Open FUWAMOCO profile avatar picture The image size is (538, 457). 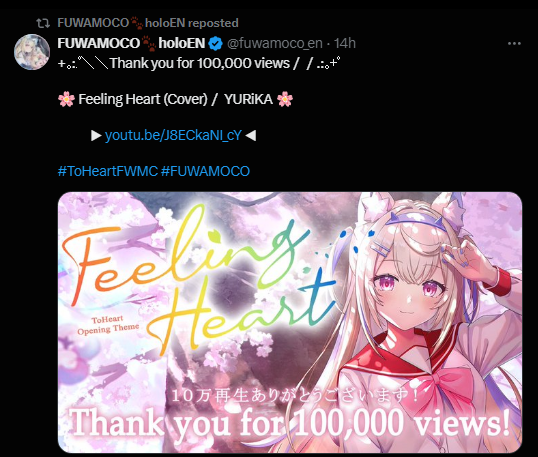(32, 52)
